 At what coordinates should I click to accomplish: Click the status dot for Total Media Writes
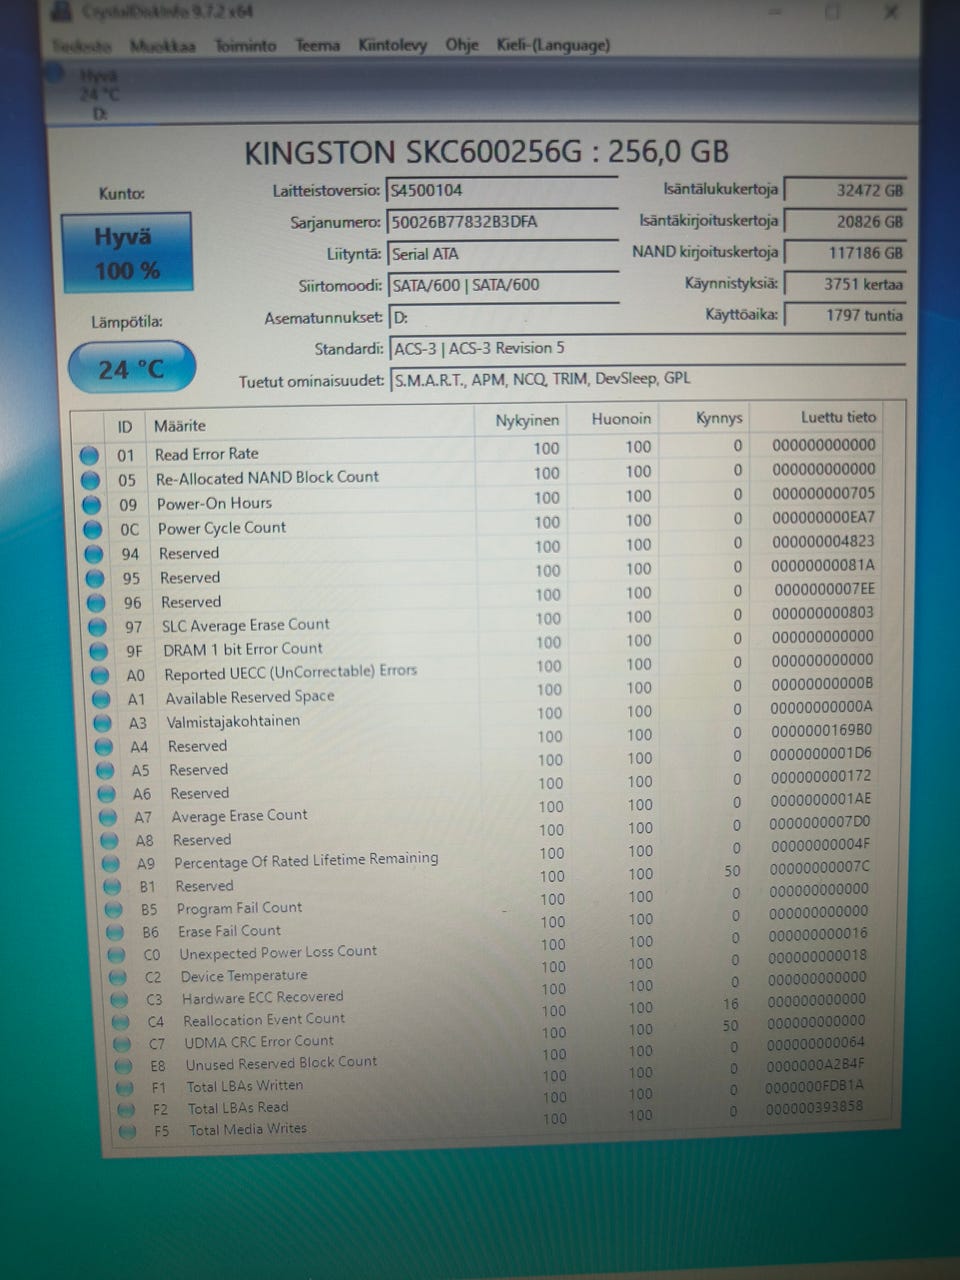(127, 1132)
